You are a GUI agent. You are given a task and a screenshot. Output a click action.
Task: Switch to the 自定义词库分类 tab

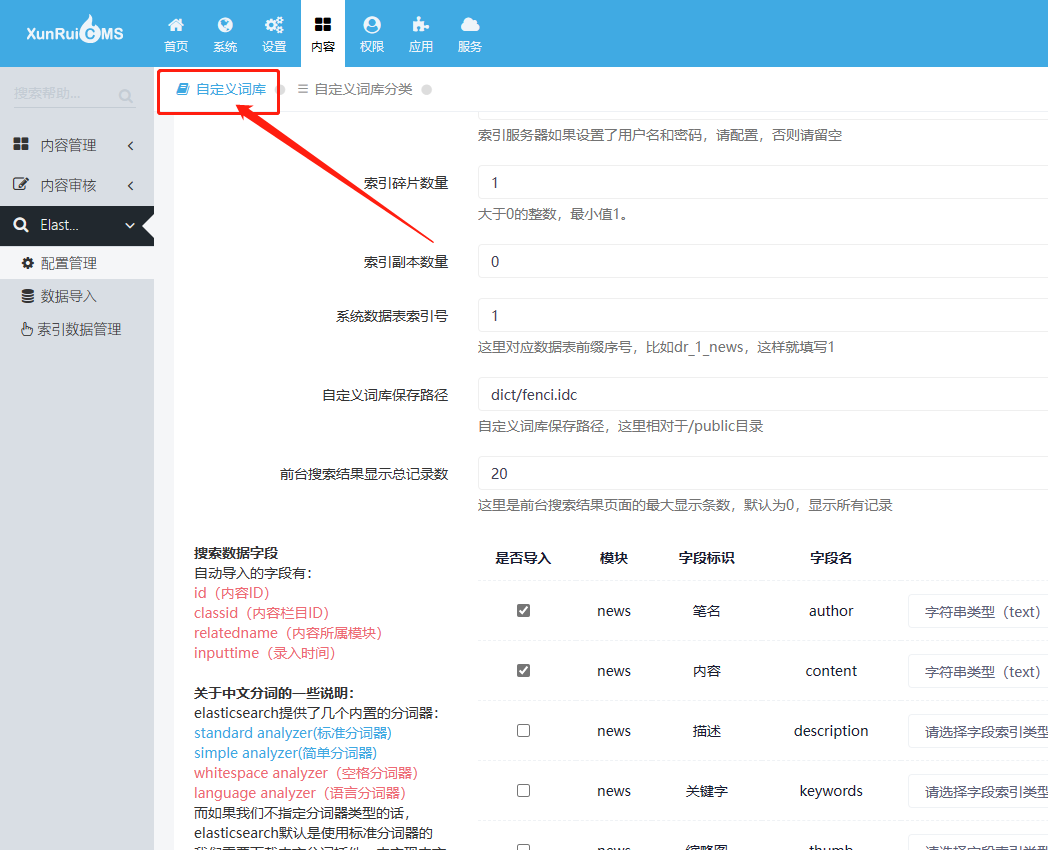point(355,89)
